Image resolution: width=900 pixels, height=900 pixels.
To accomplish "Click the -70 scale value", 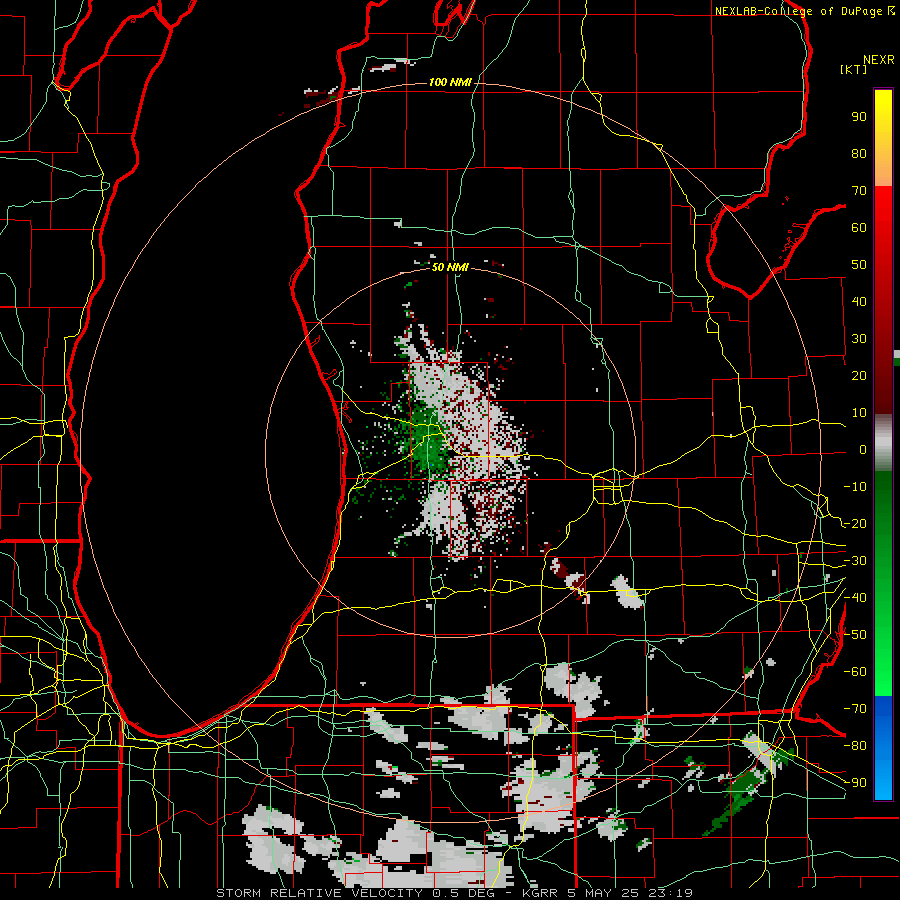I will [855, 709].
